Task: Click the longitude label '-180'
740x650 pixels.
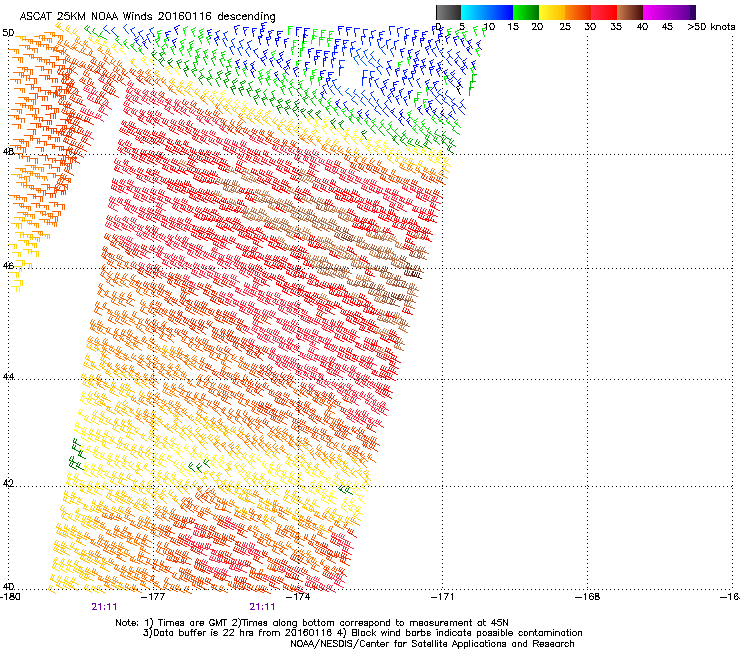Action: (x=10, y=597)
